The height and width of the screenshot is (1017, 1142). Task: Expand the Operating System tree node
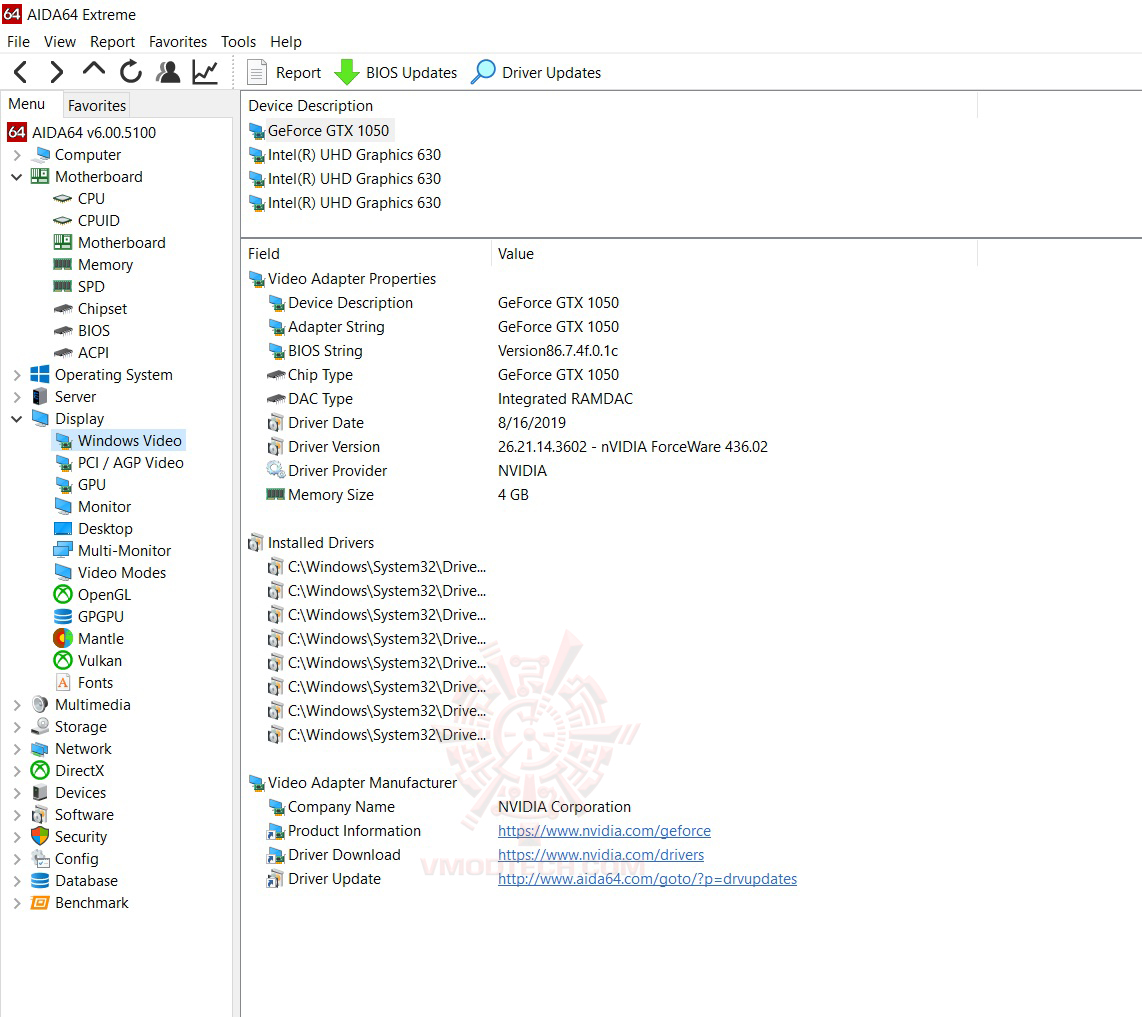pyautogui.click(x=17, y=374)
